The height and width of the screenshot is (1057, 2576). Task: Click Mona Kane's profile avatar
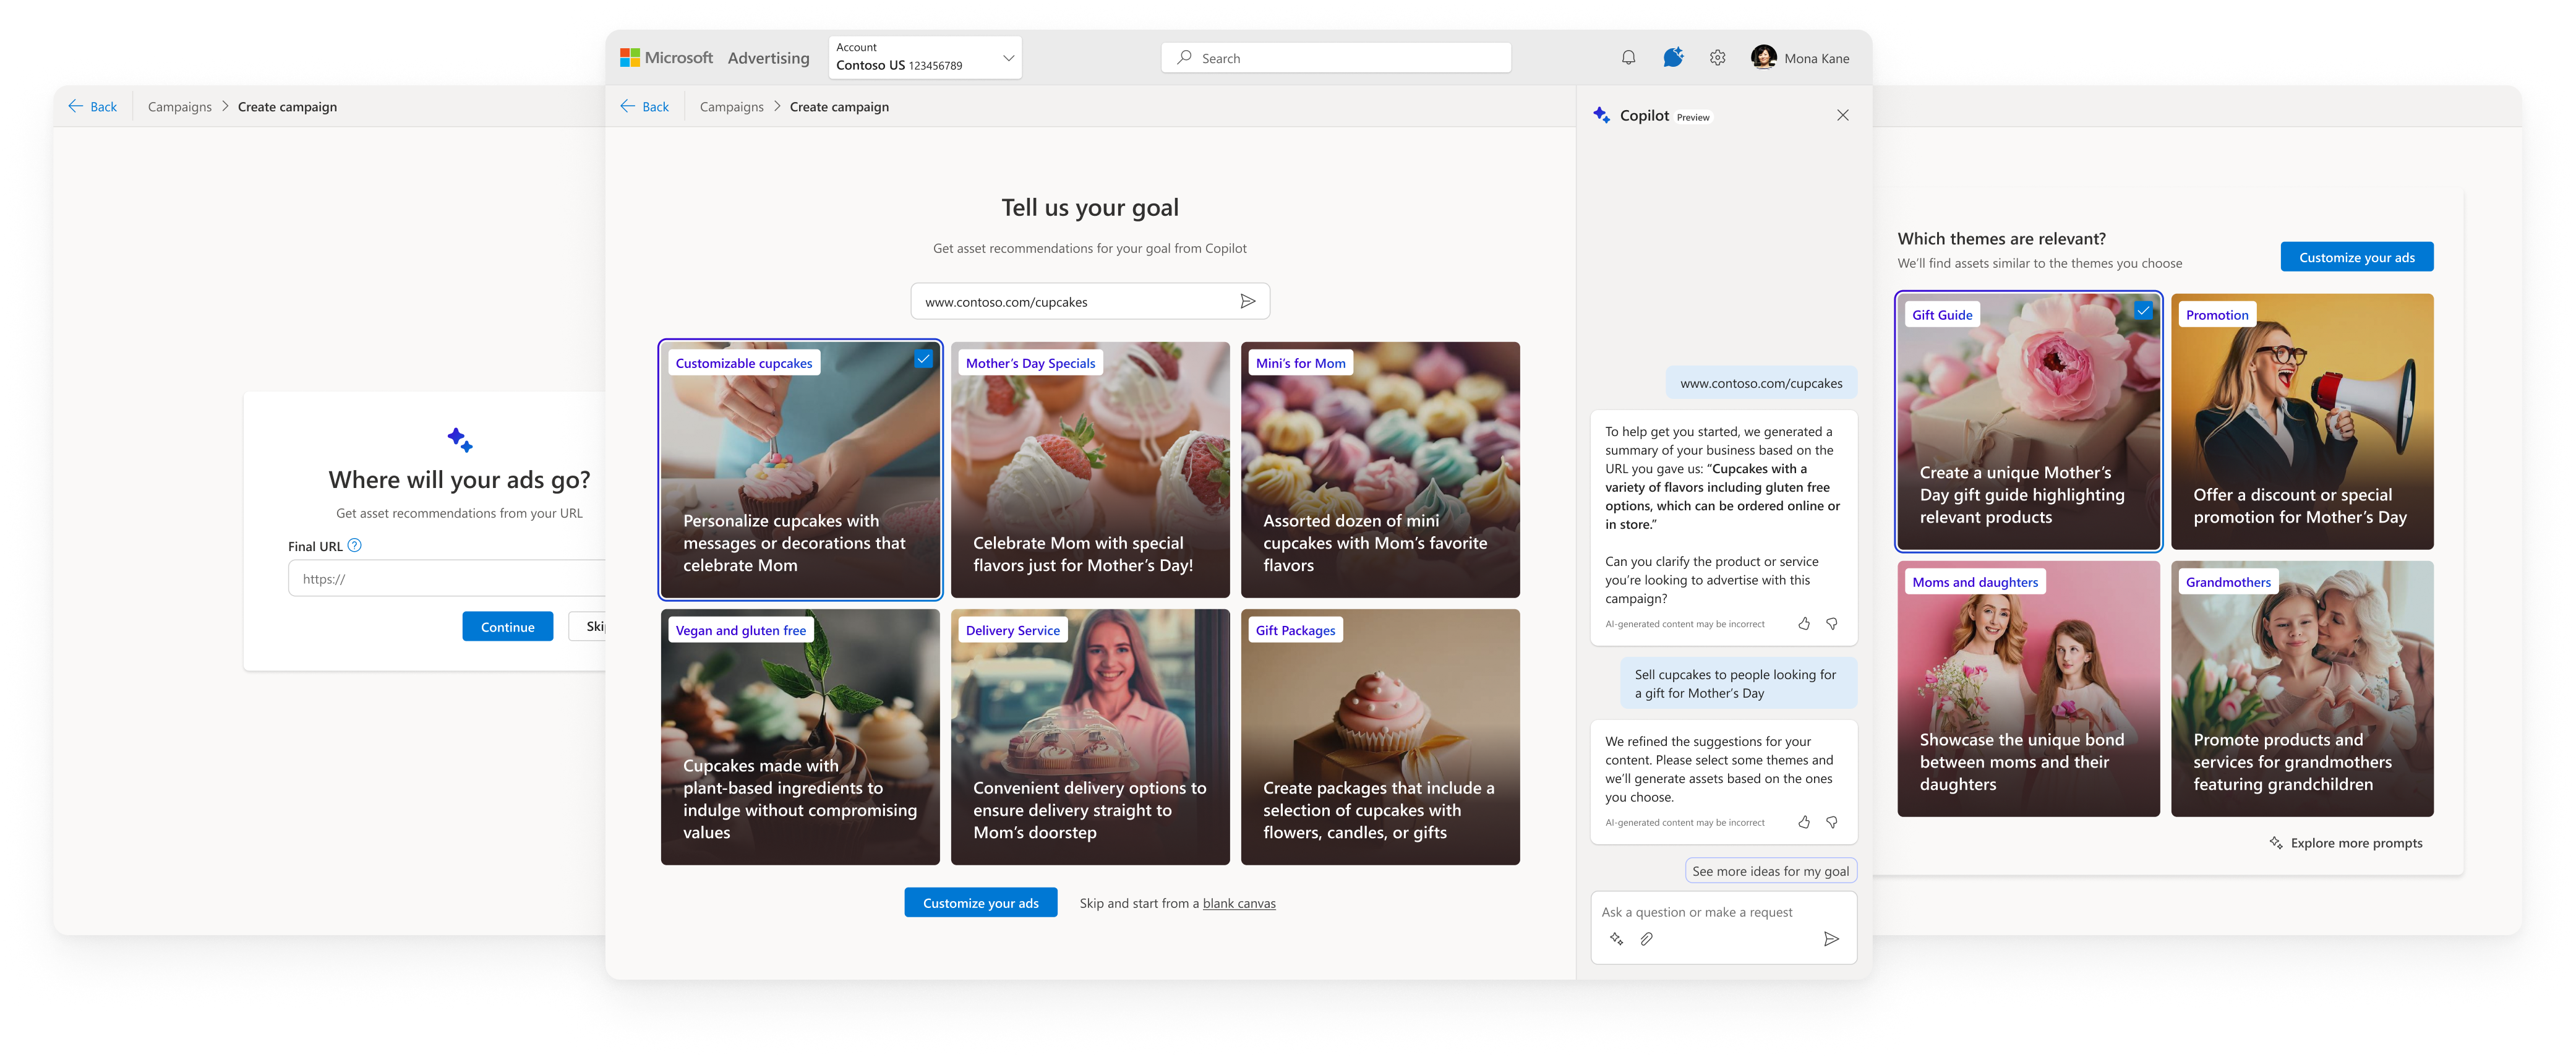(x=1763, y=58)
